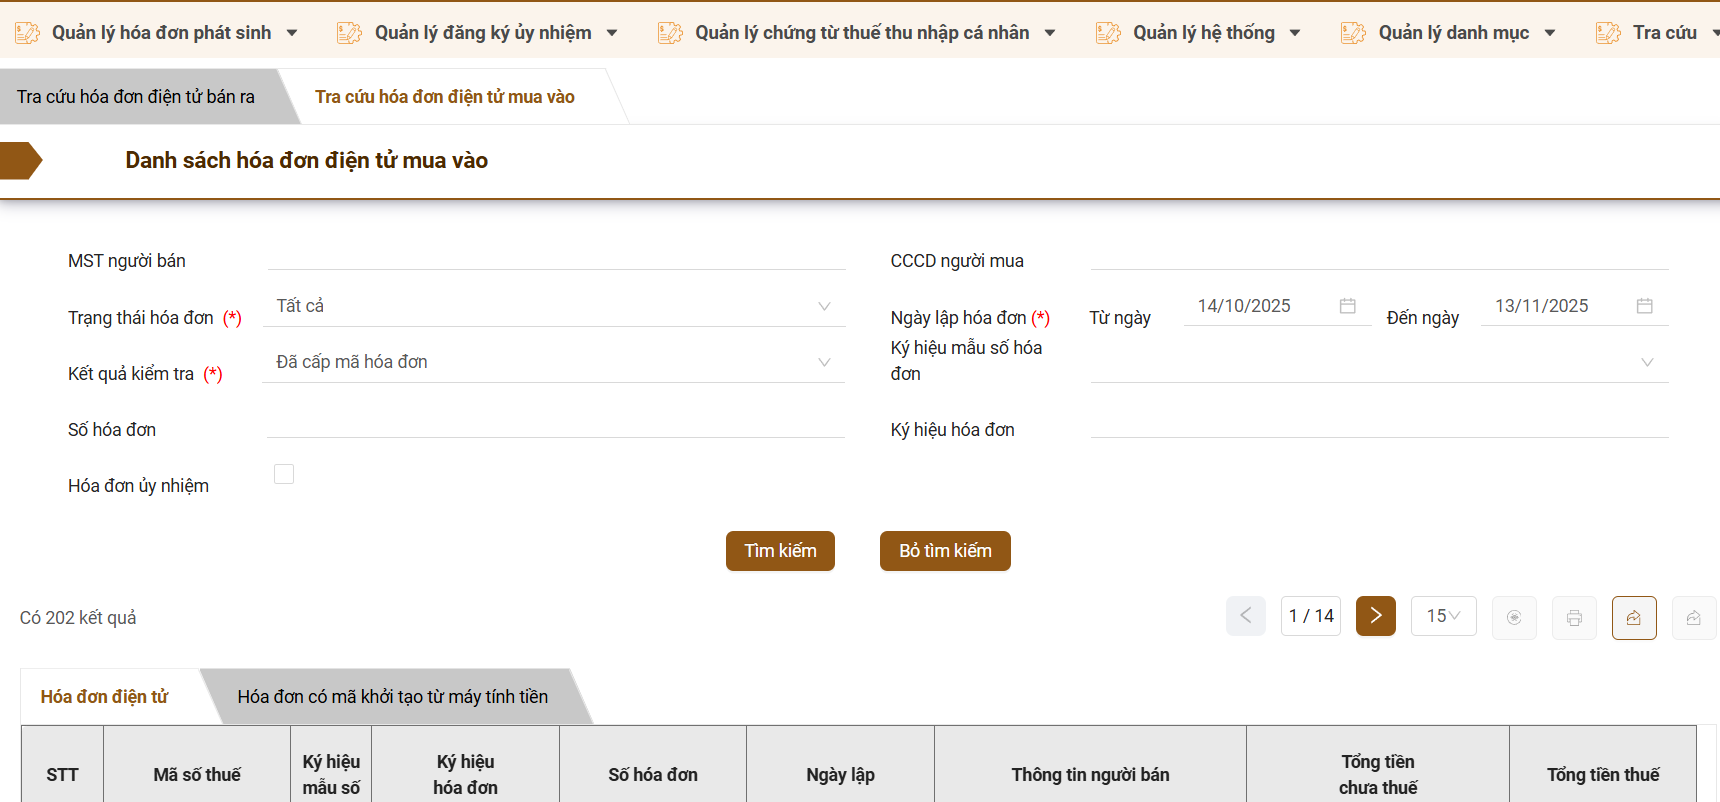1720x802 pixels.
Task: Focus the 'MST người bán' input field
Action: (x=556, y=258)
